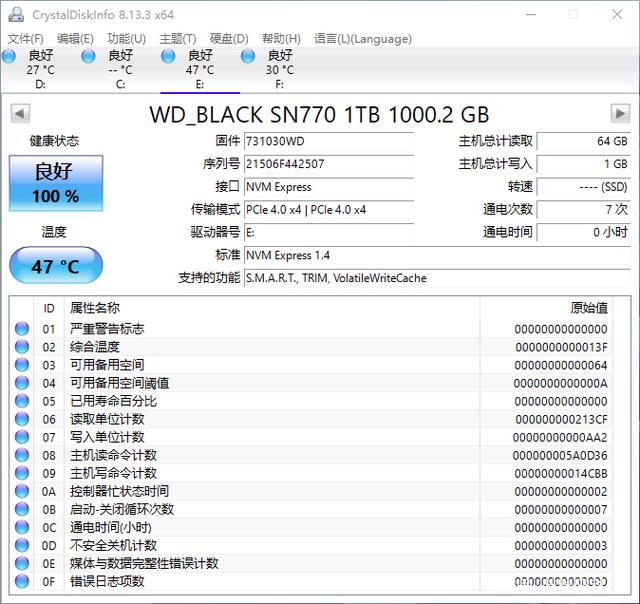This screenshot has height=604, width=640.
Task: Click the transfer mode field PCIe 4.0 x4
Action: 329,210
